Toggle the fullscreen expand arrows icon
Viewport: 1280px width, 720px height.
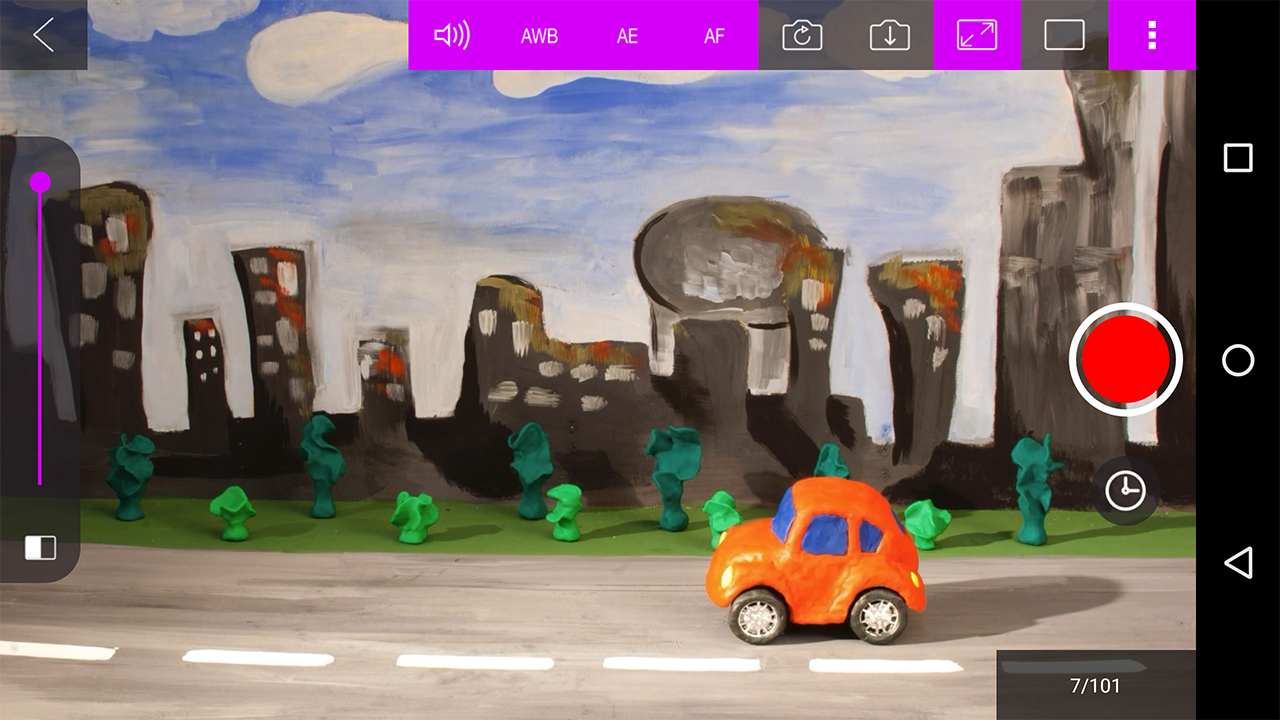tap(977, 35)
